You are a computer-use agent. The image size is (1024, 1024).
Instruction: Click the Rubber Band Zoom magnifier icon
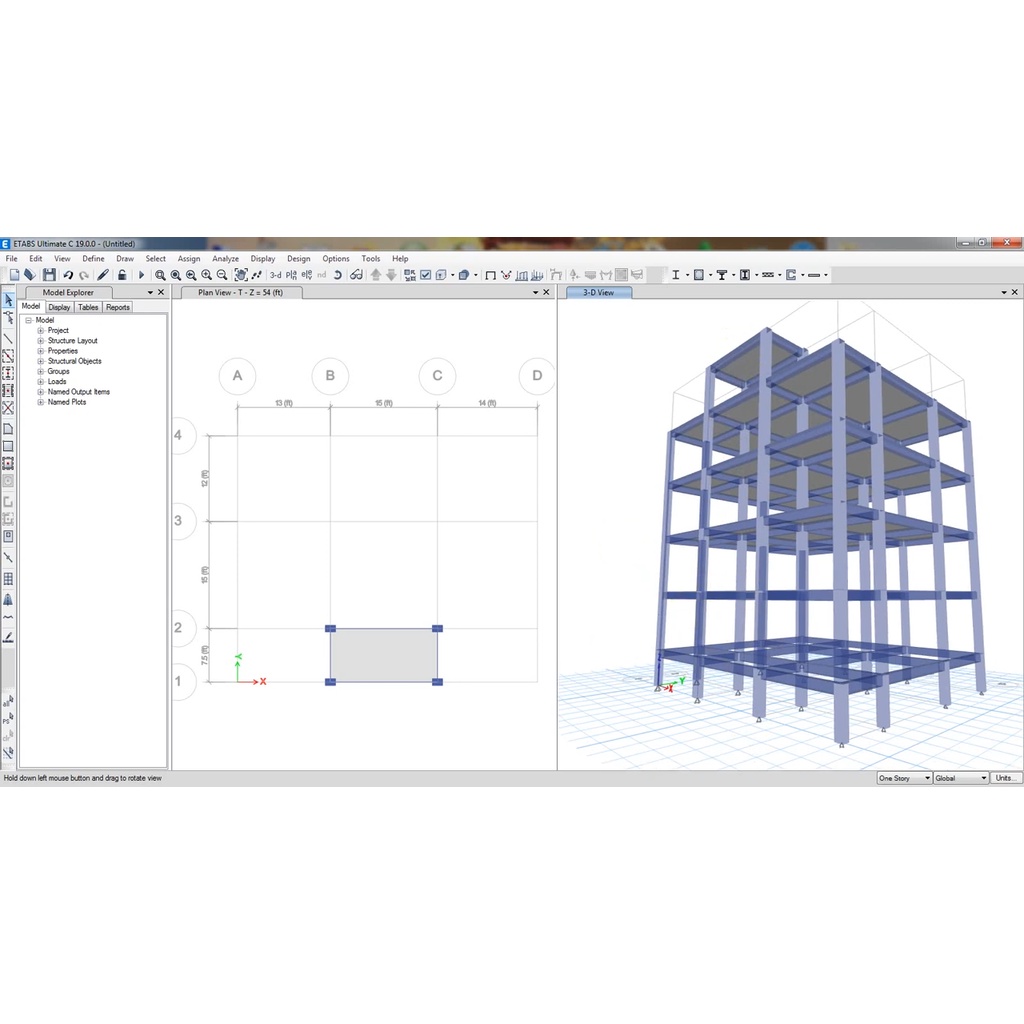point(160,275)
